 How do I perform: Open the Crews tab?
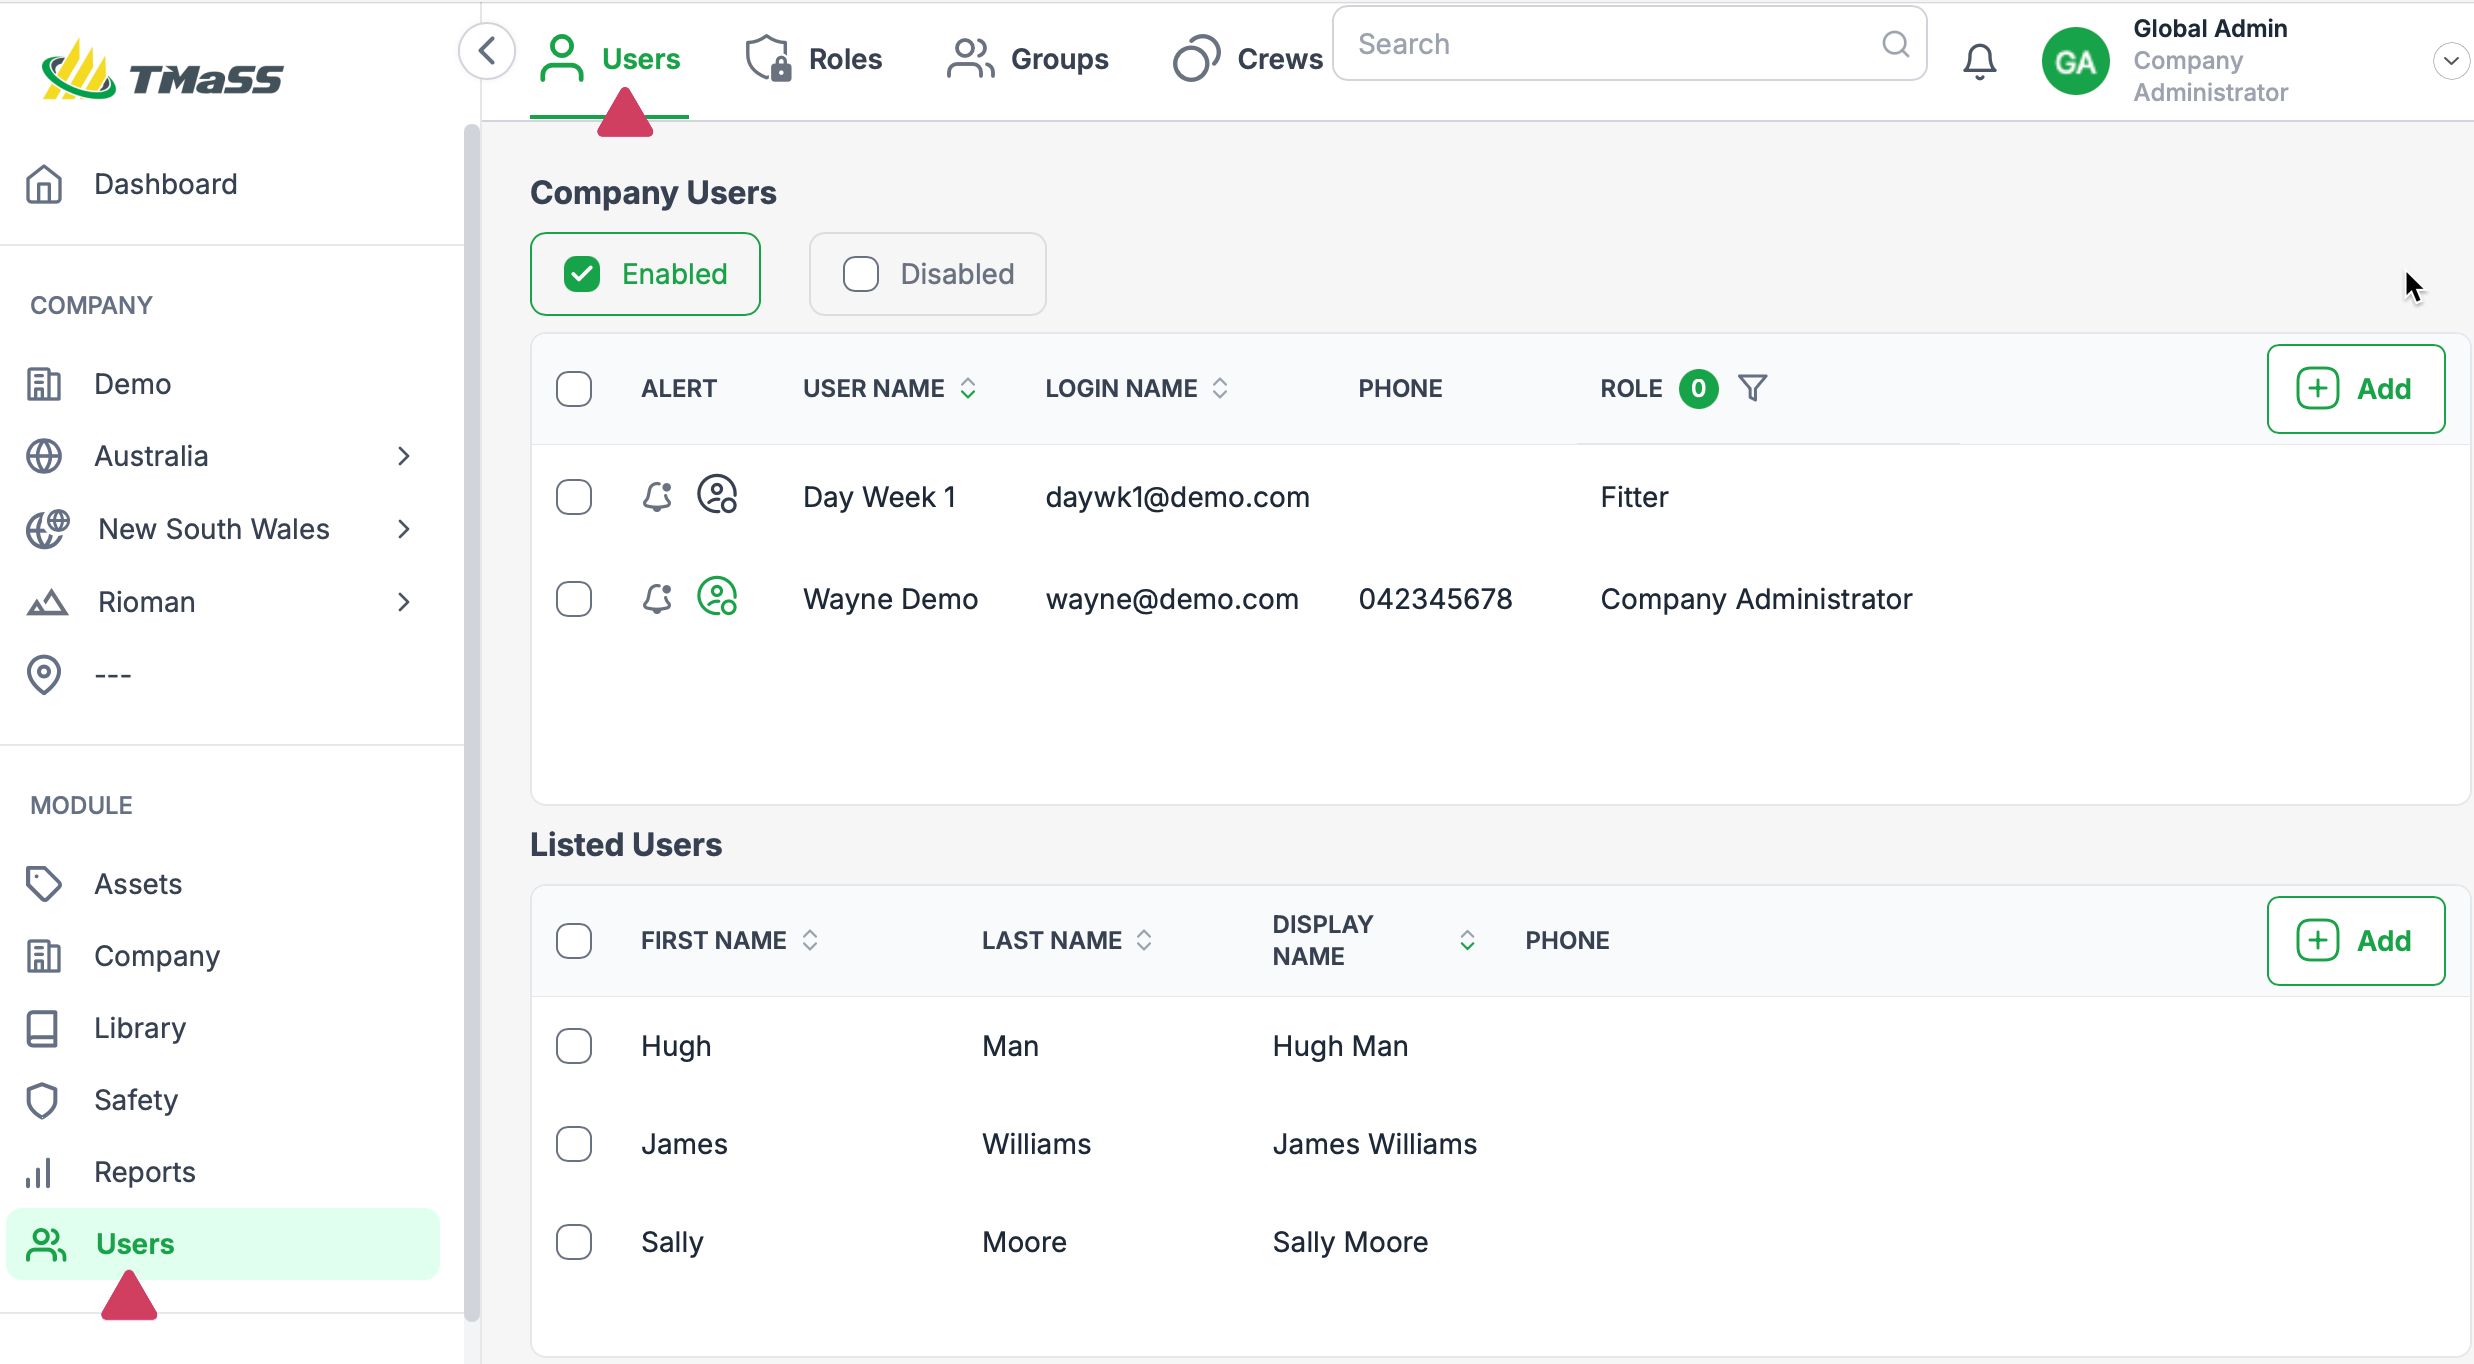coord(1248,59)
